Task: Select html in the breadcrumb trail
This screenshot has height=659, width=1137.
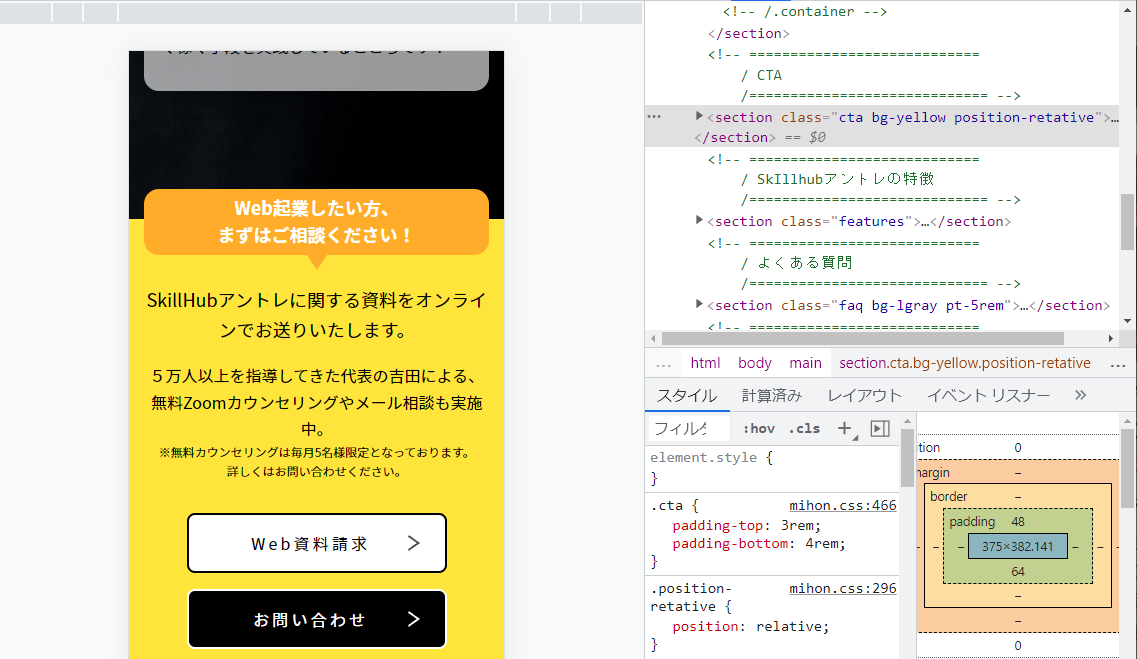Action: [705, 362]
